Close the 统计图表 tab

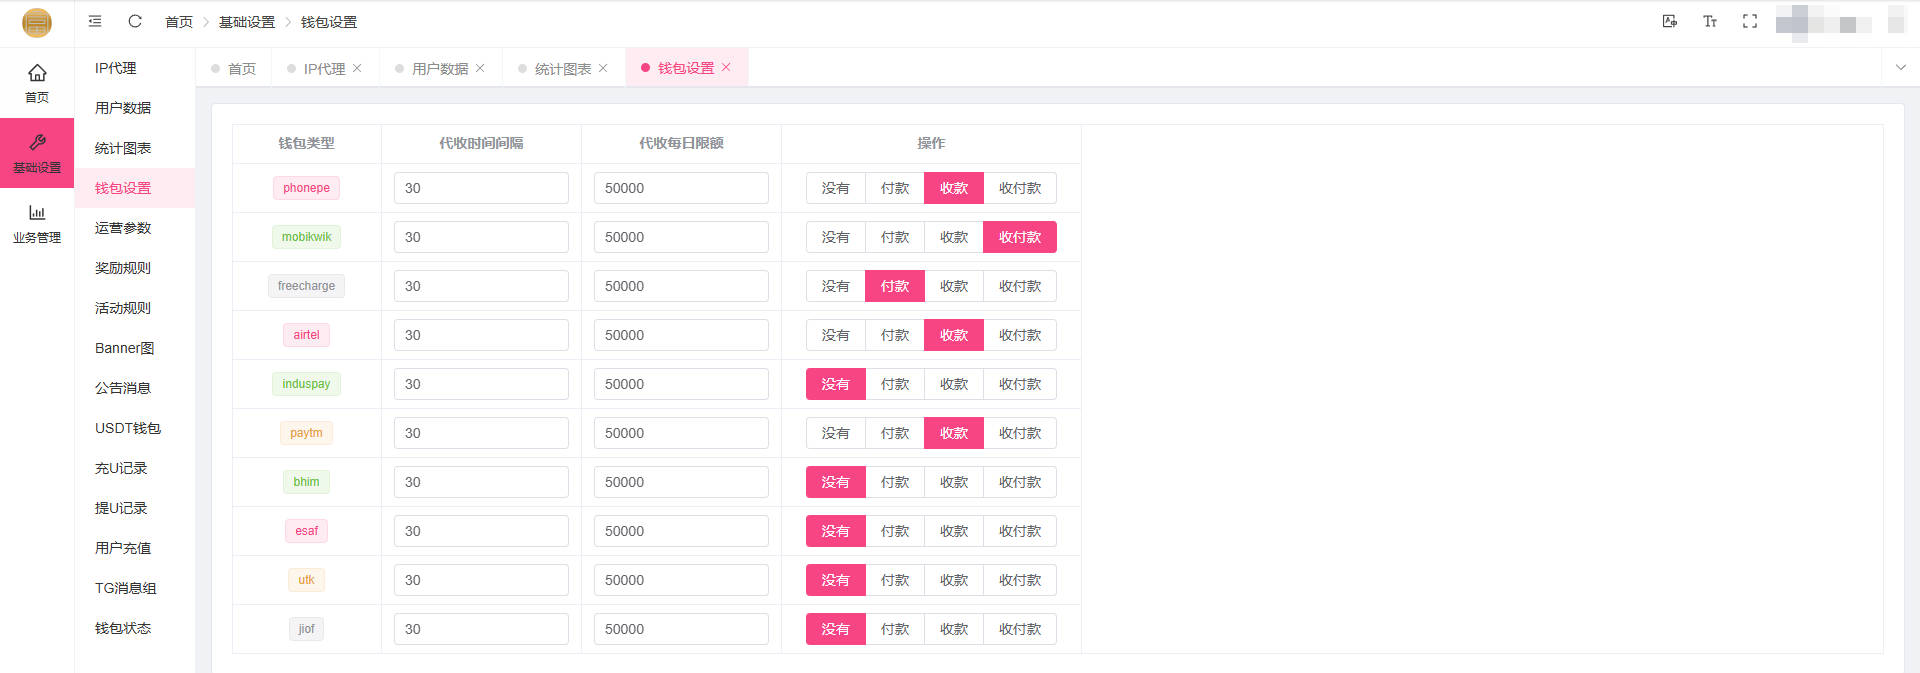[603, 68]
